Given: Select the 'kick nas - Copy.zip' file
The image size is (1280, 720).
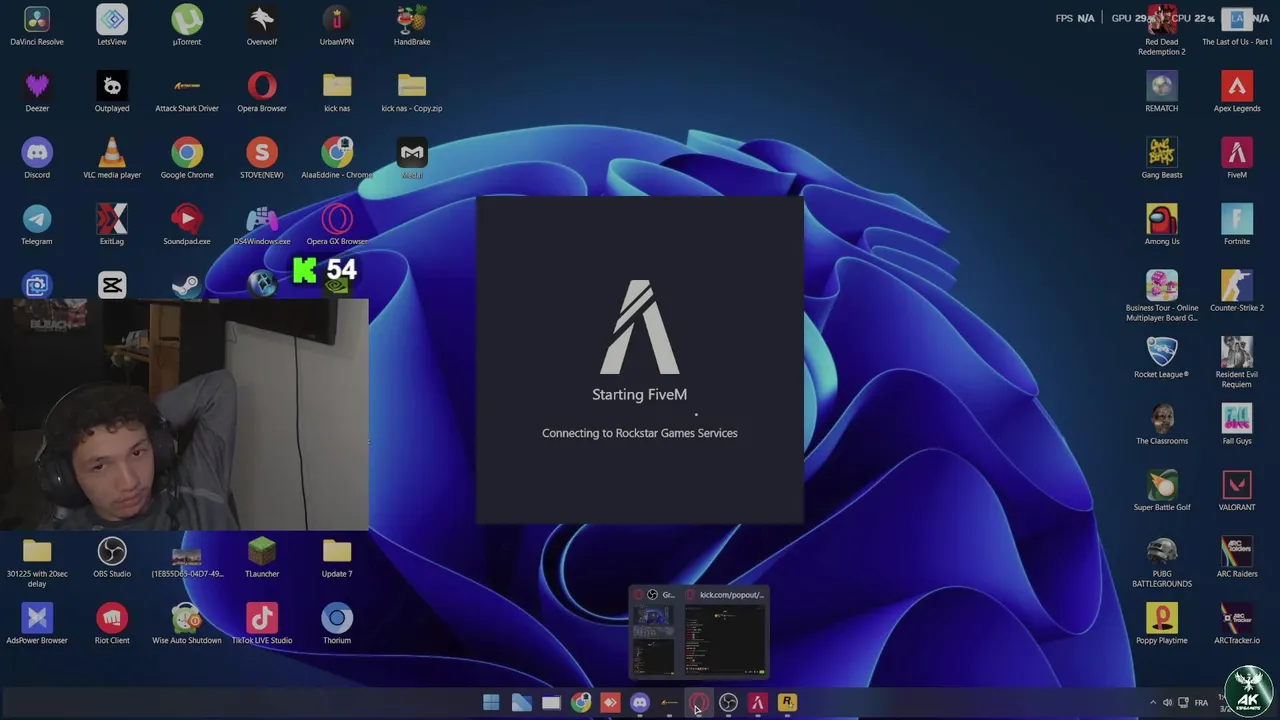Looking at the screenshot, I should pos(412,92).
